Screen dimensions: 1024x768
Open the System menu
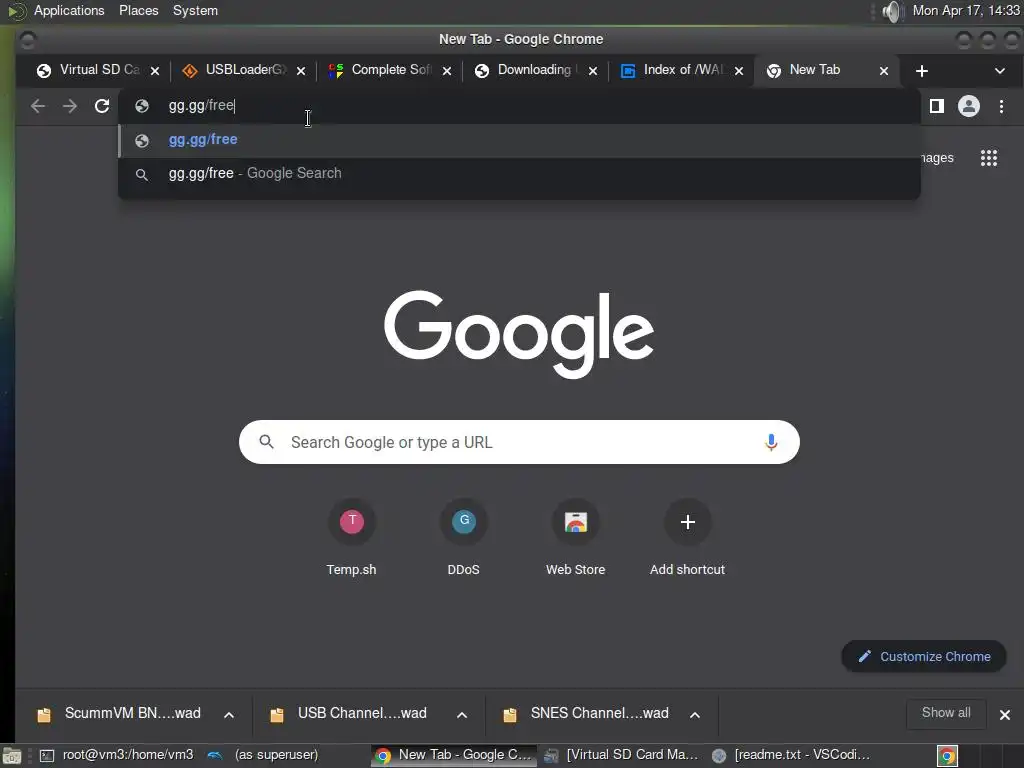[195, 10]
